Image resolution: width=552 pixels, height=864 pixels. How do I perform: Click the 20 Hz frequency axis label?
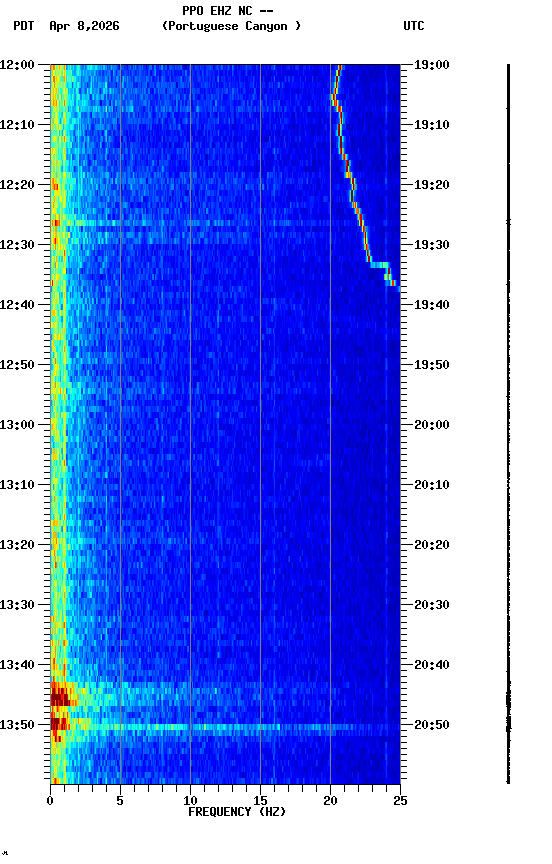330,801
